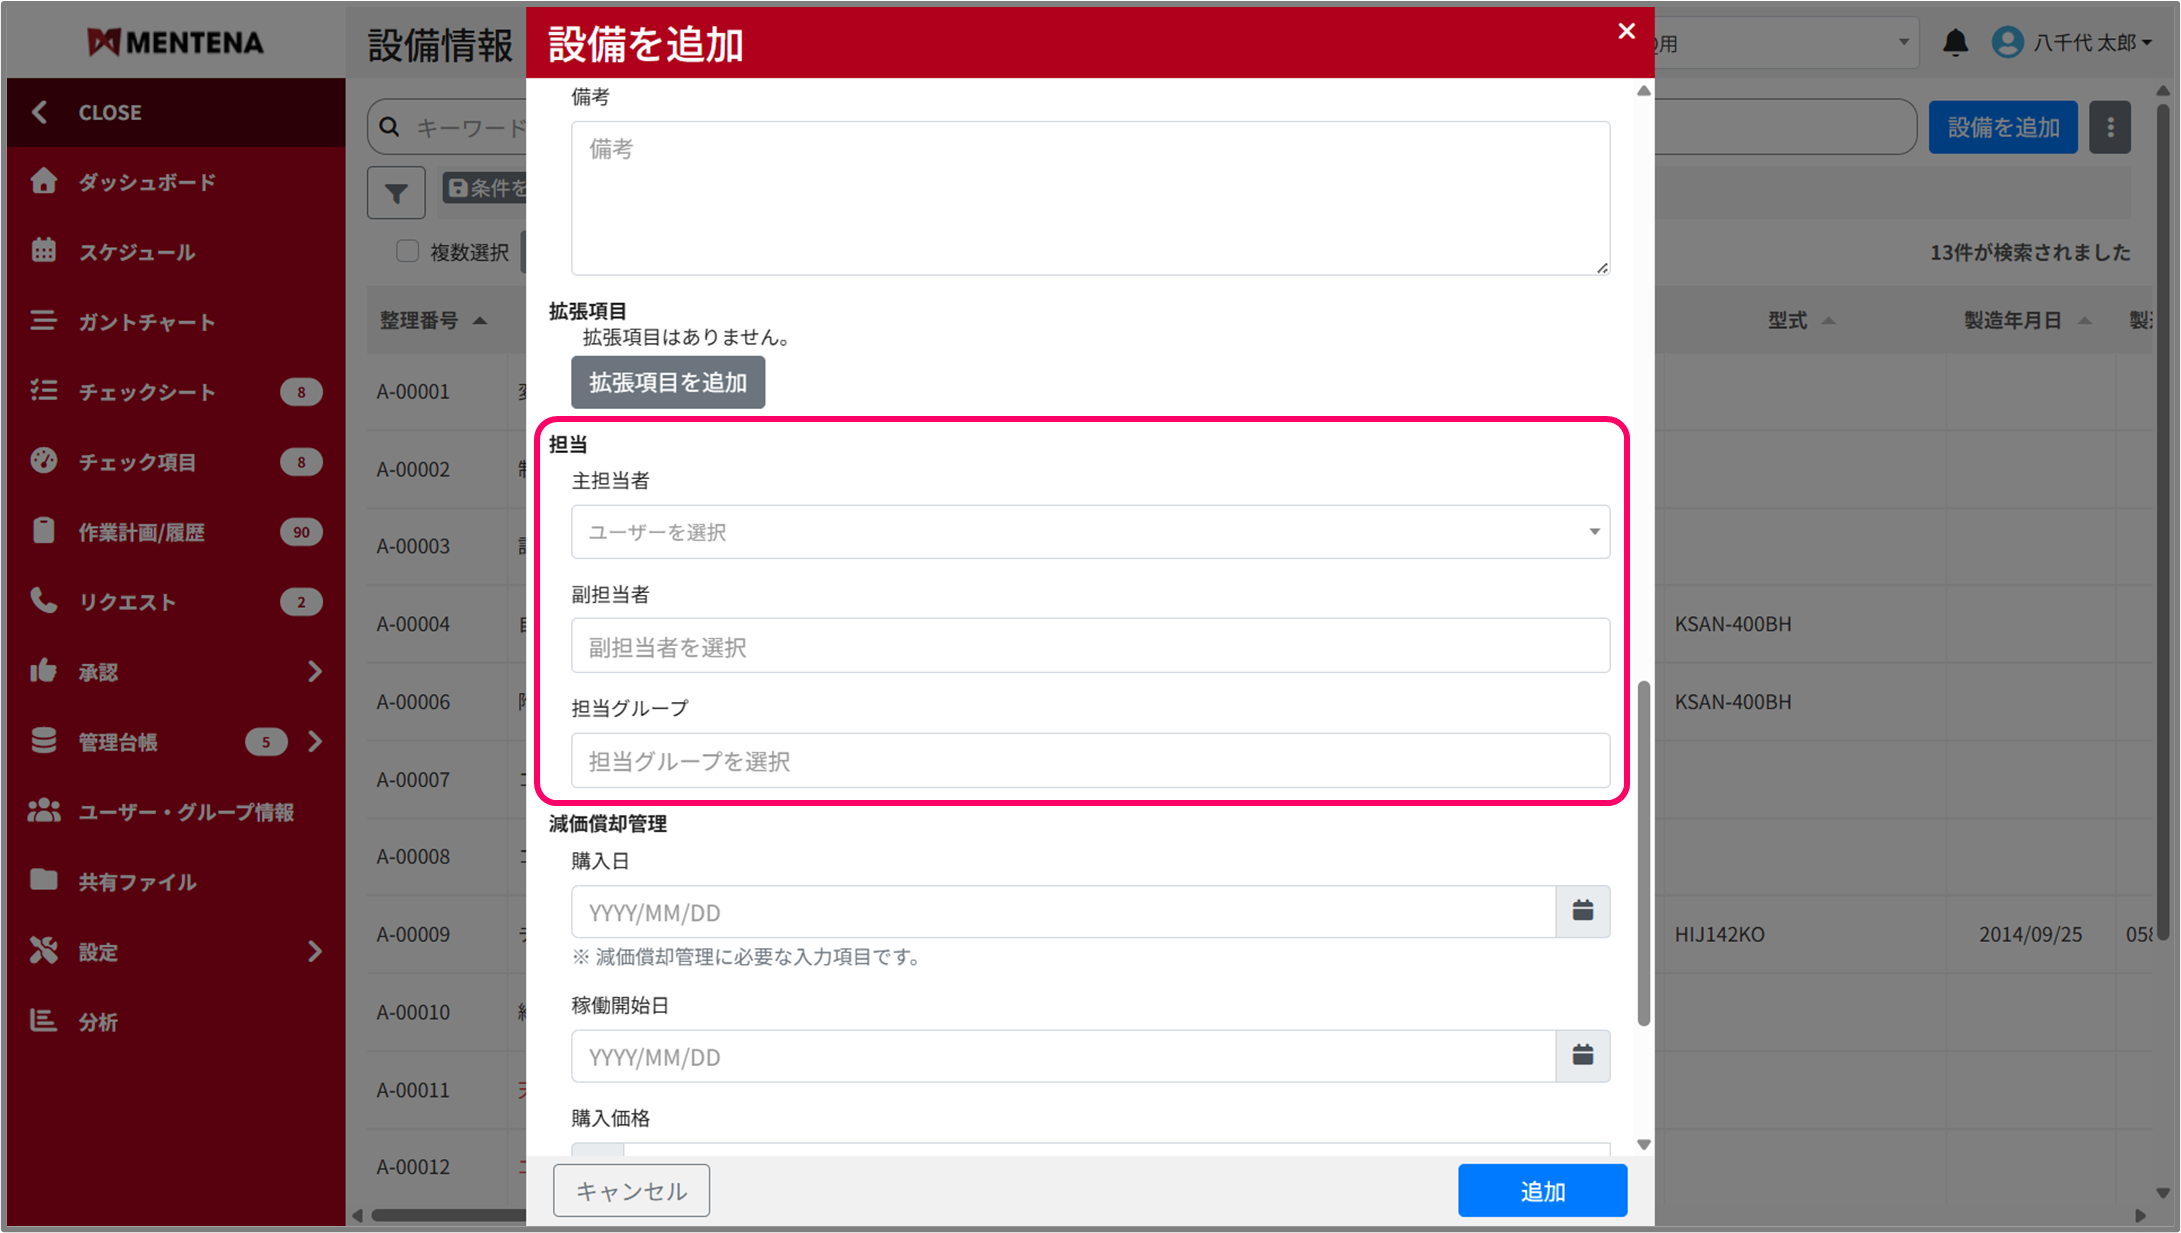Click the 拡張項目を追加 button
The height and width of the screenshot is (1233, 2181).
tap(668, 383)
